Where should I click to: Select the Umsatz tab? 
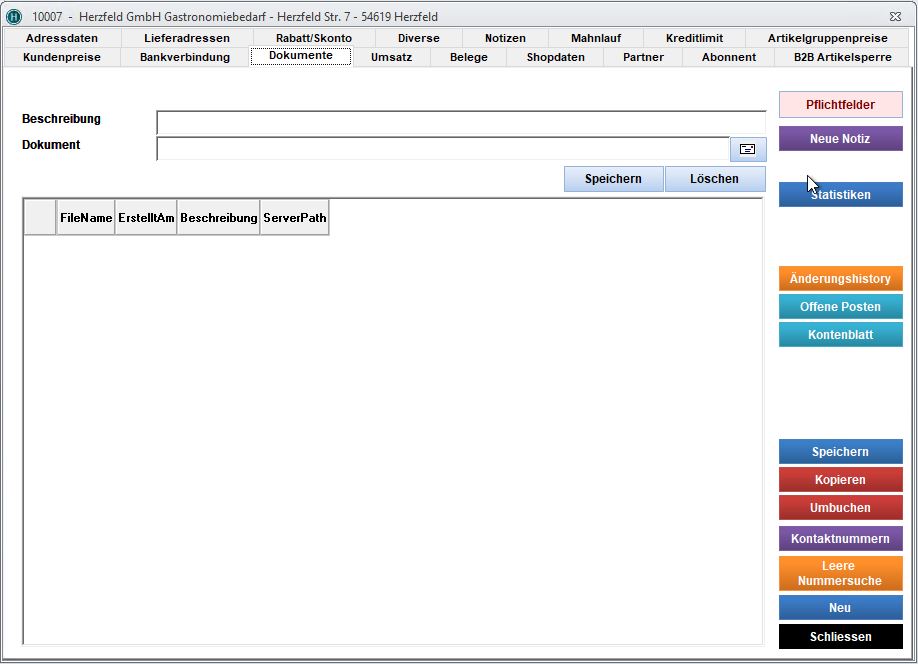[x=391, y=57]
